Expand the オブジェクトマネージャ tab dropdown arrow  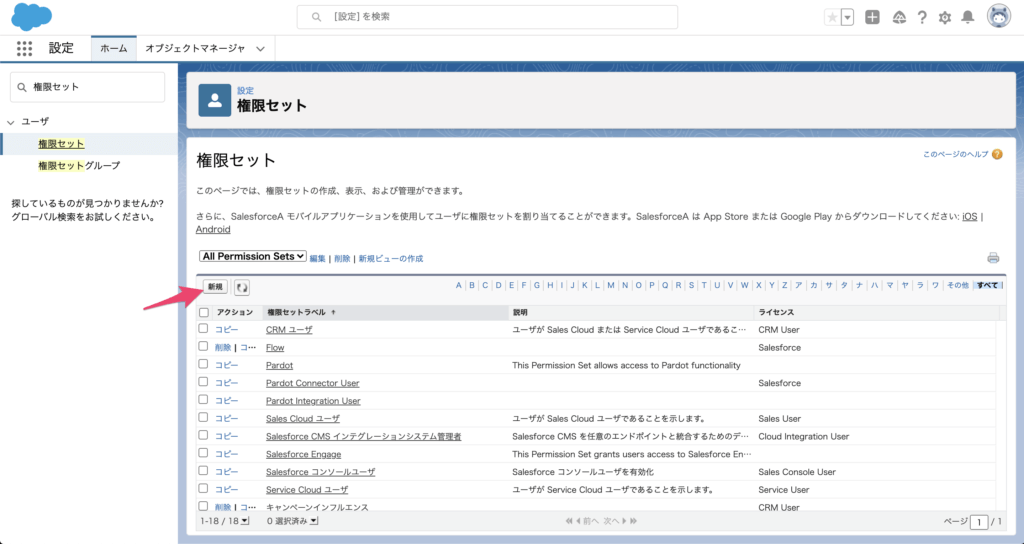click(x=260, y=48)
